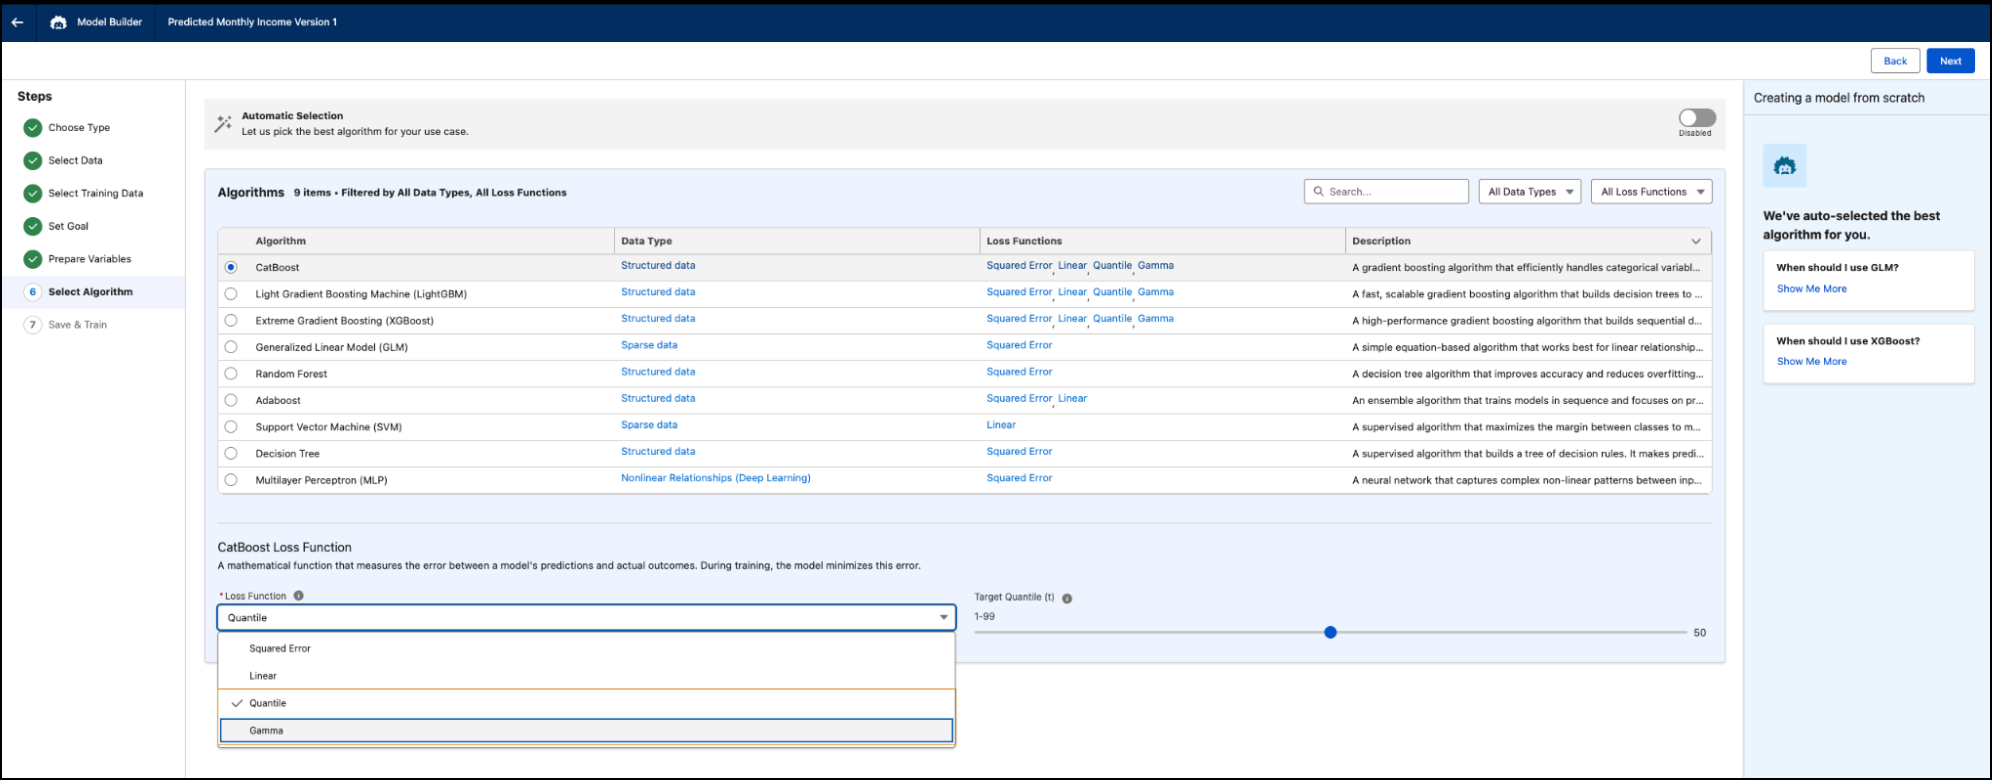Viewport: 1992px width, 780px height.
Task: Click the Einstein assistant icon in side panel
Action: point(1785,166)
